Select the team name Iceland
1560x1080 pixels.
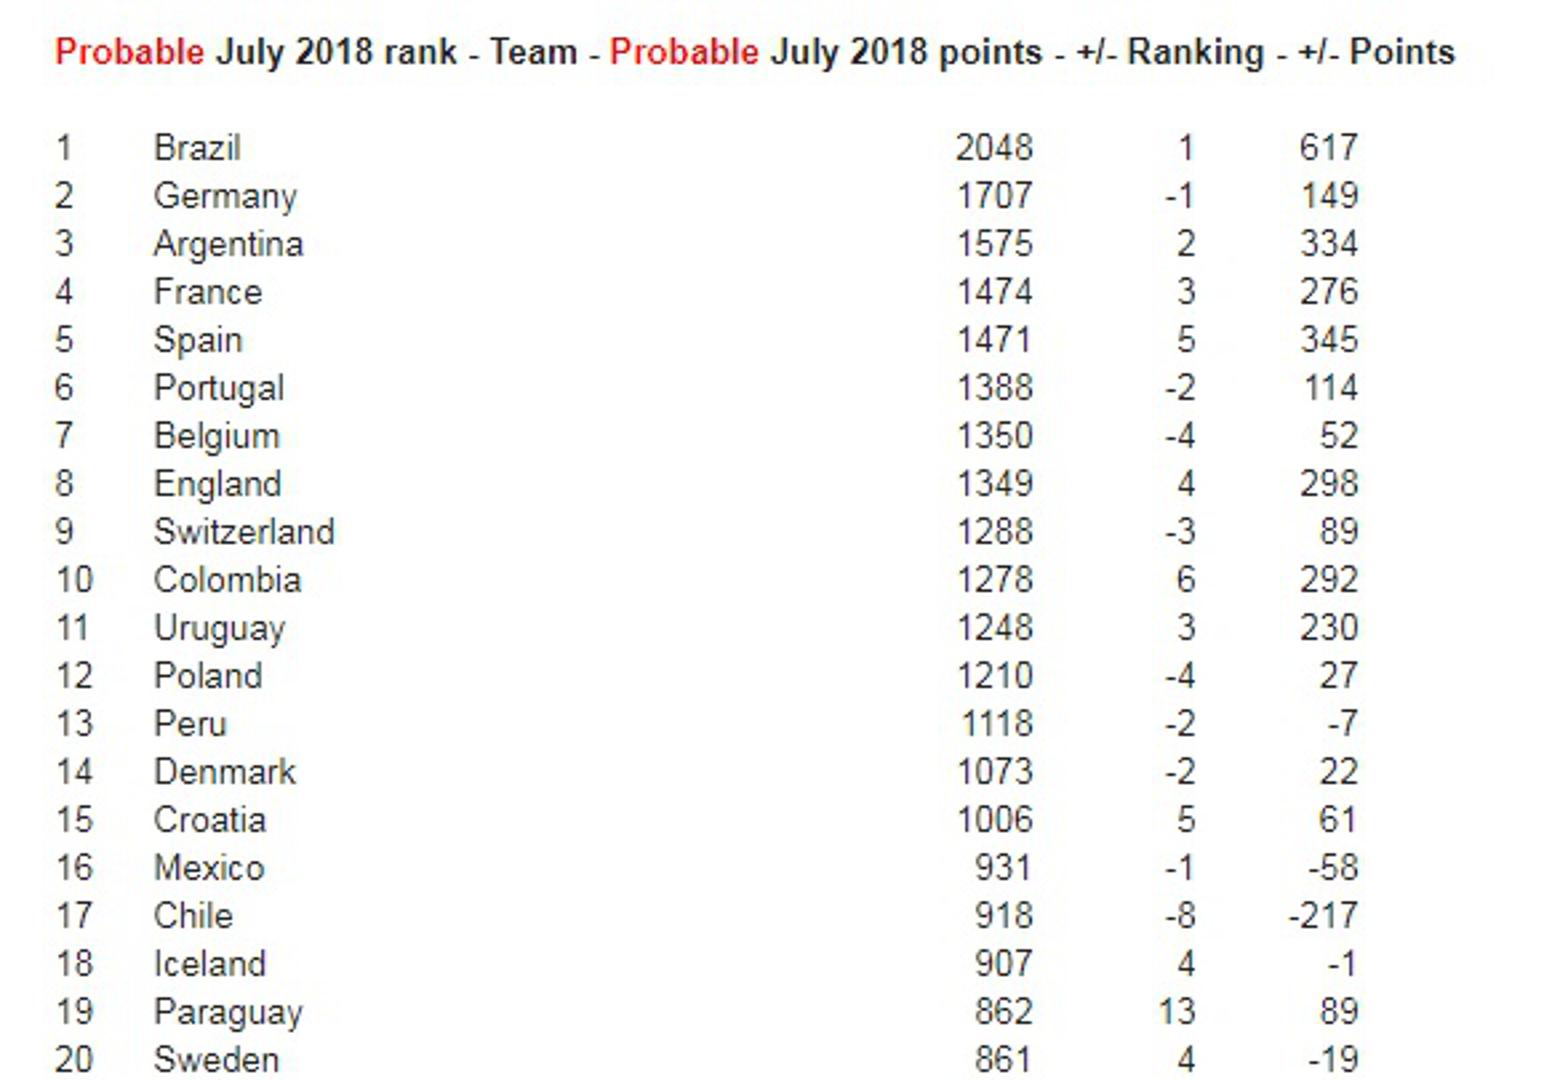pyautogui.click(x=210, y=964)
